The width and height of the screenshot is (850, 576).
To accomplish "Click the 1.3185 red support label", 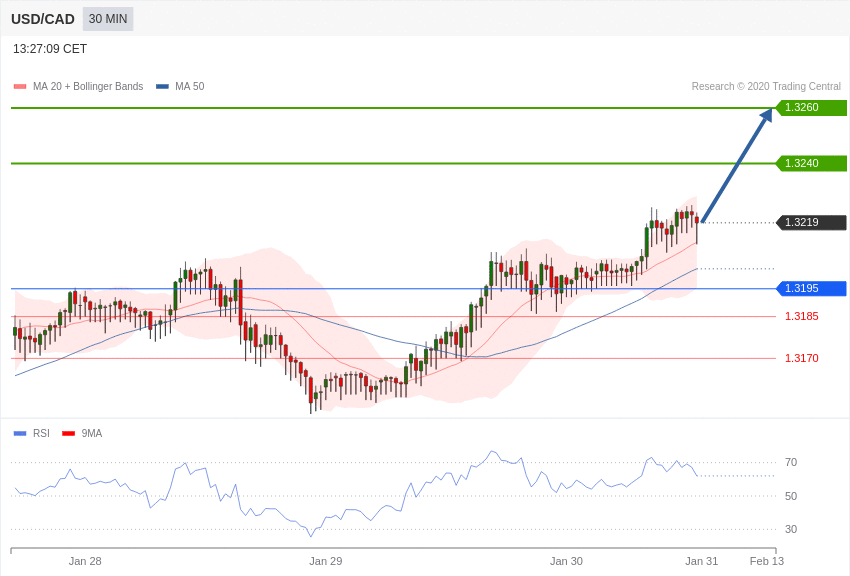I will click(x=802, y=316).
